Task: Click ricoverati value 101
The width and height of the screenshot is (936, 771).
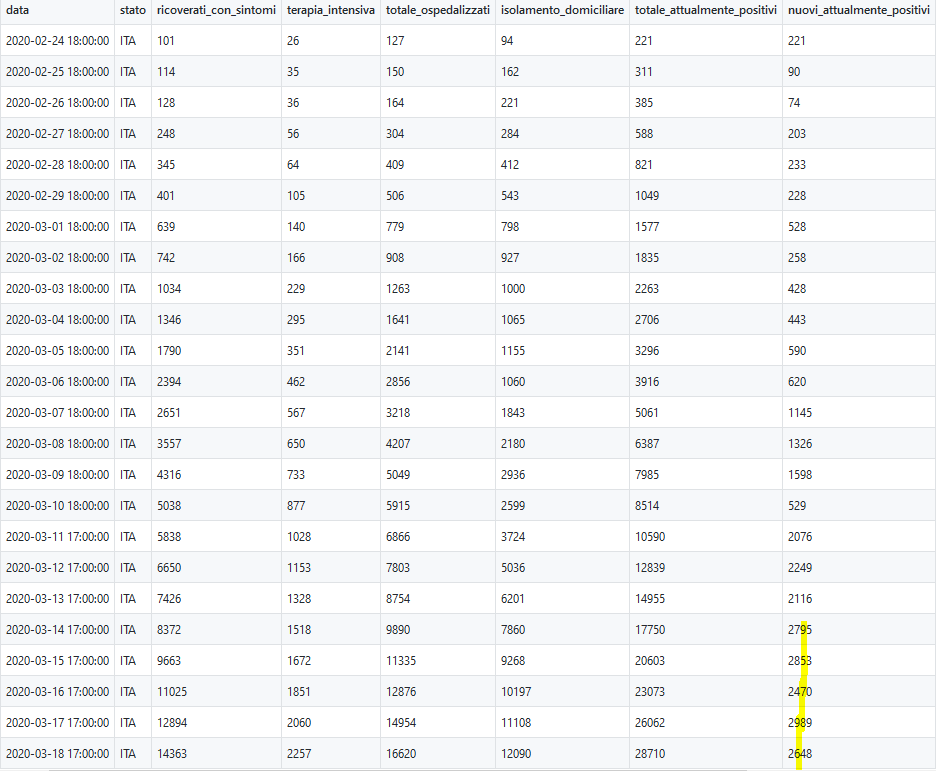Action: 166,41
